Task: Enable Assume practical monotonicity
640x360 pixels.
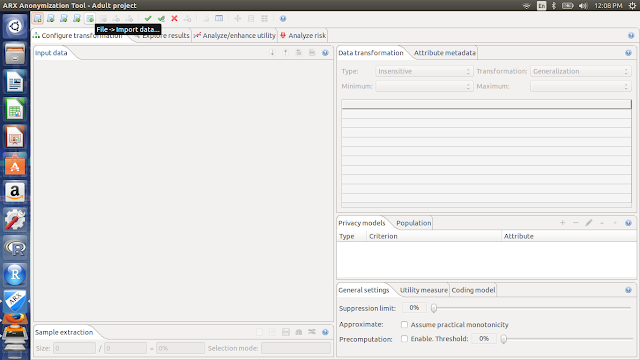Action: coord(404,324)
